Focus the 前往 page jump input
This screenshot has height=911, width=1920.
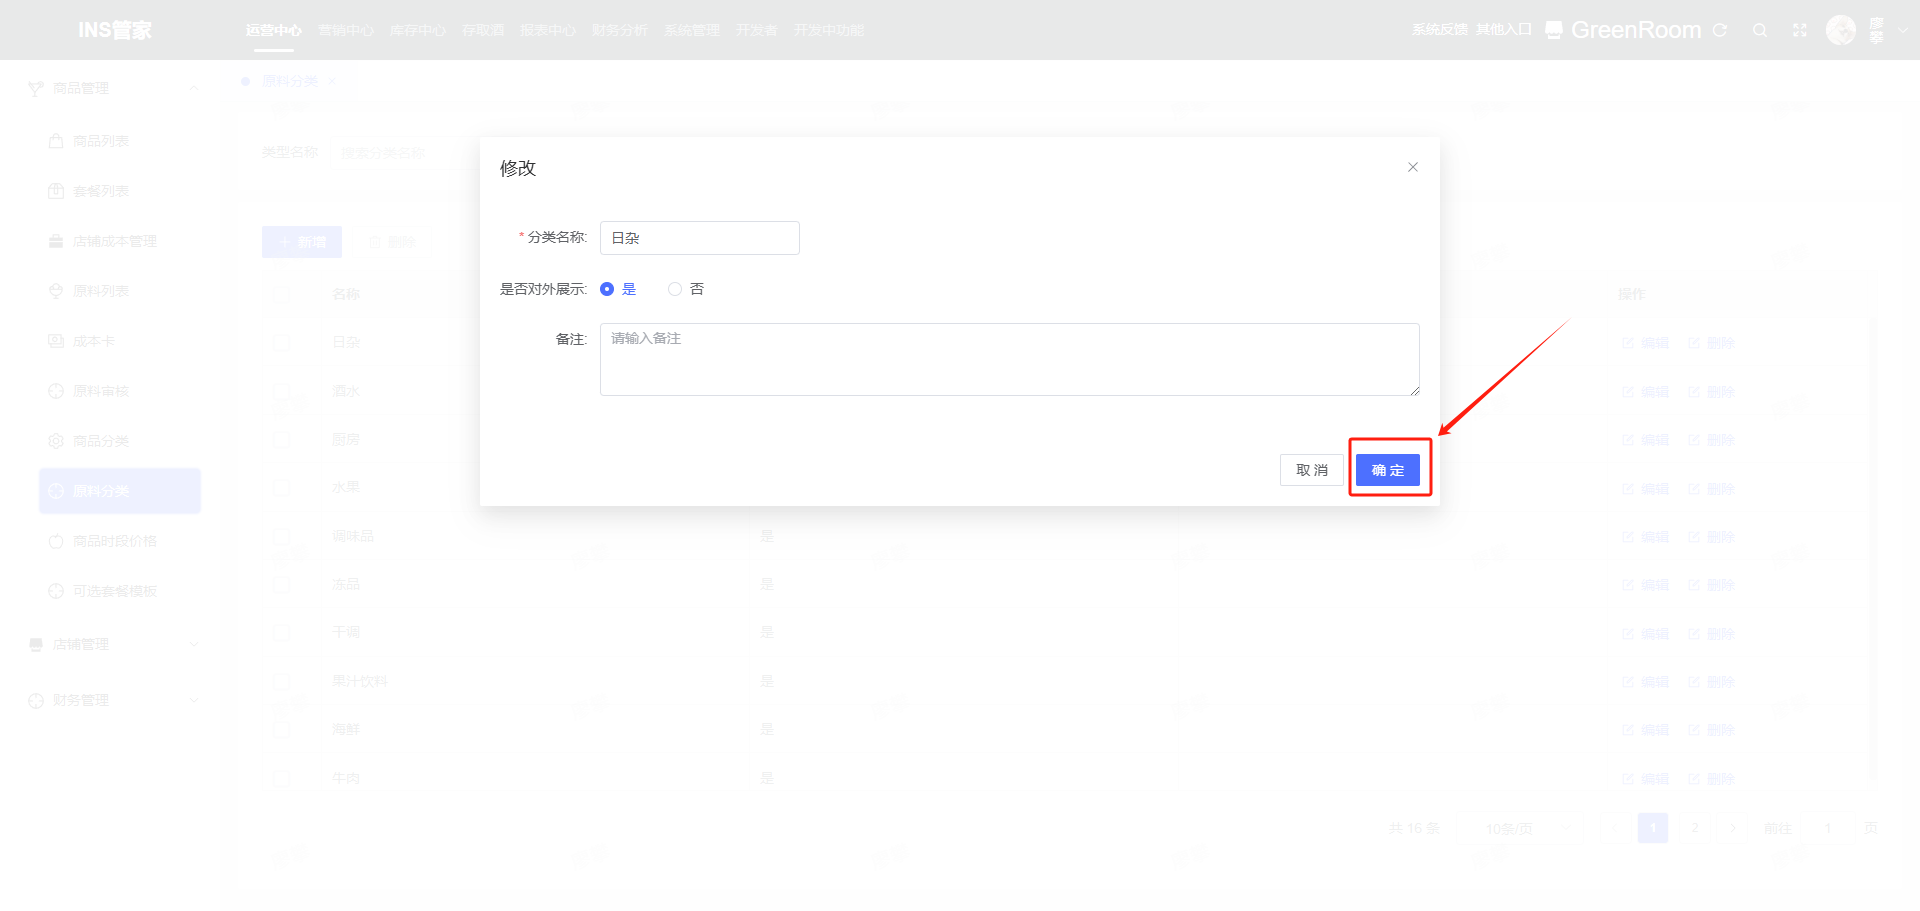click(x=1828, y=828)
